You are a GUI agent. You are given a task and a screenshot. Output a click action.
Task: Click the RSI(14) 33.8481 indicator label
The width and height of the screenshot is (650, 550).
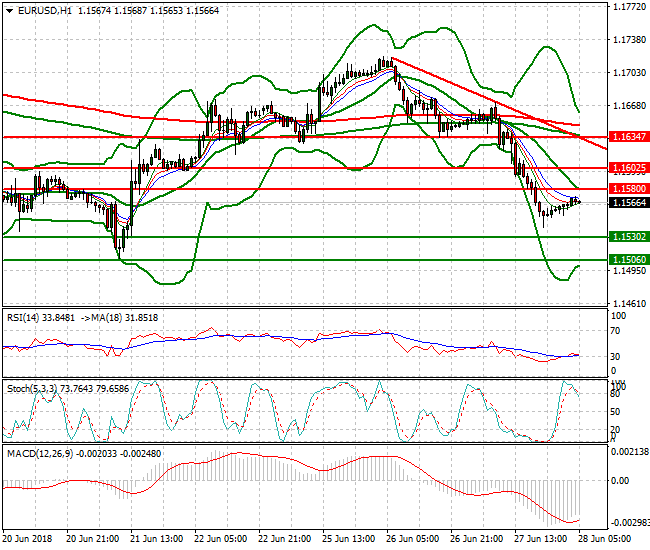click(x=41, y=318)
